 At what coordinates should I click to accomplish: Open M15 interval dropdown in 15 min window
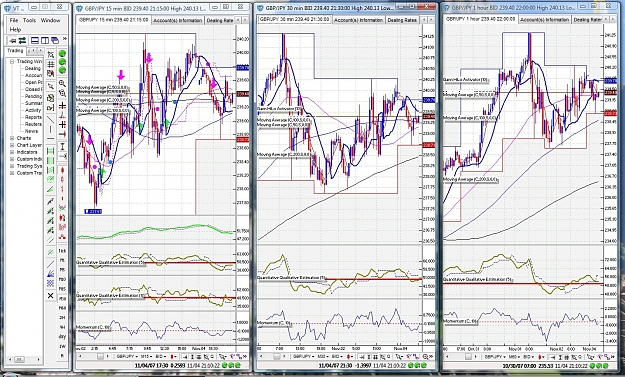point(147,356)
